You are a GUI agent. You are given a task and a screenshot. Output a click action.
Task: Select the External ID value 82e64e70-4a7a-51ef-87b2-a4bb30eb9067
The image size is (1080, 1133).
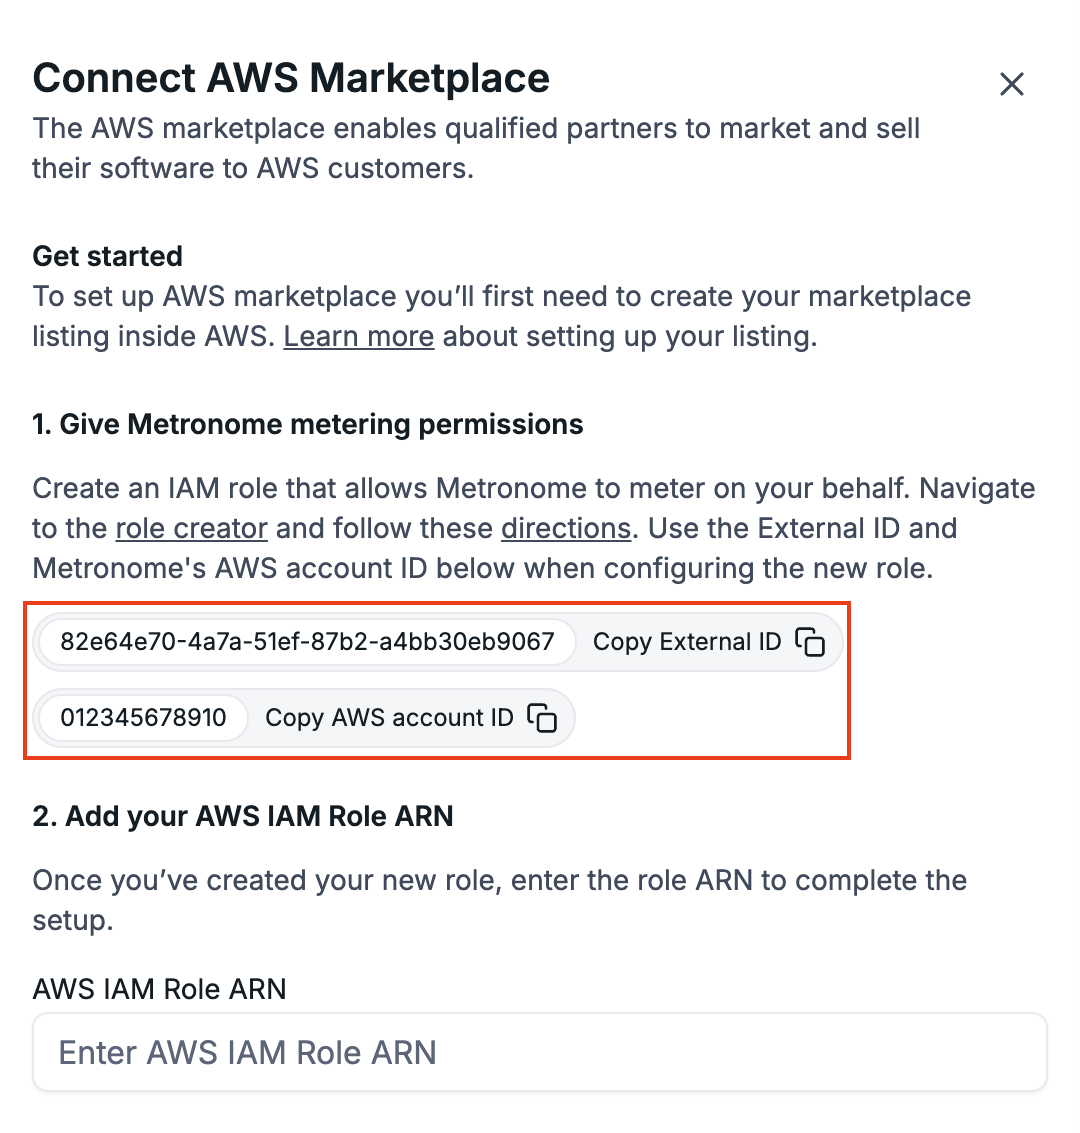pyautogui.click(x=307, y=642)
